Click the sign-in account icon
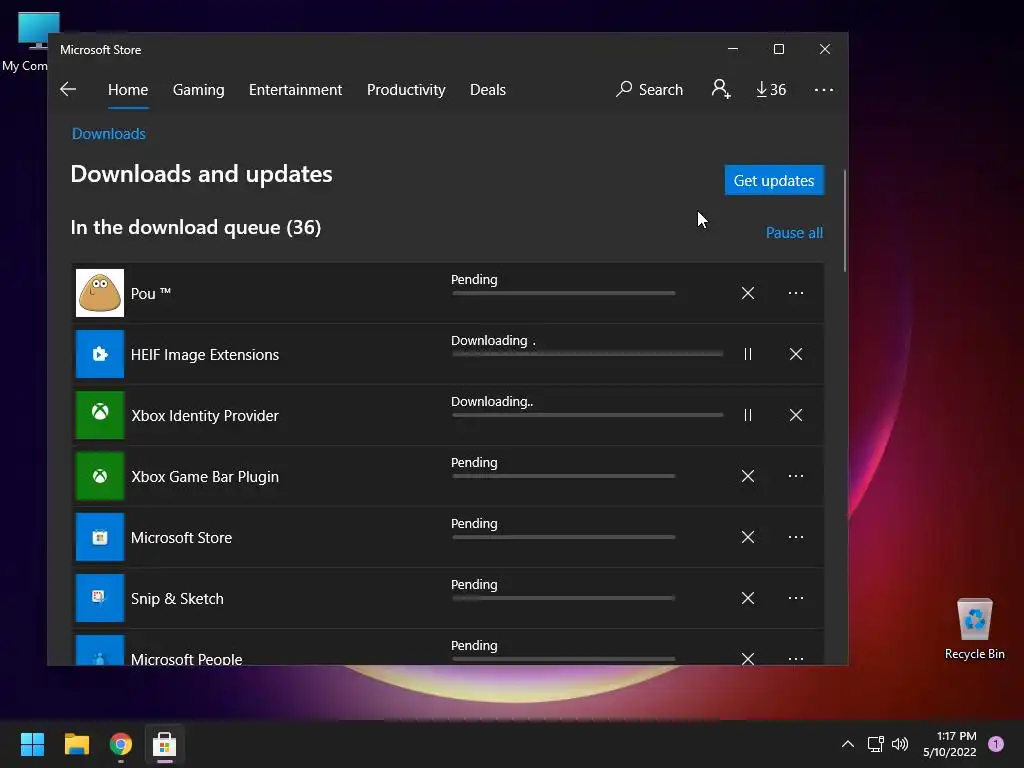 point(721,89)
